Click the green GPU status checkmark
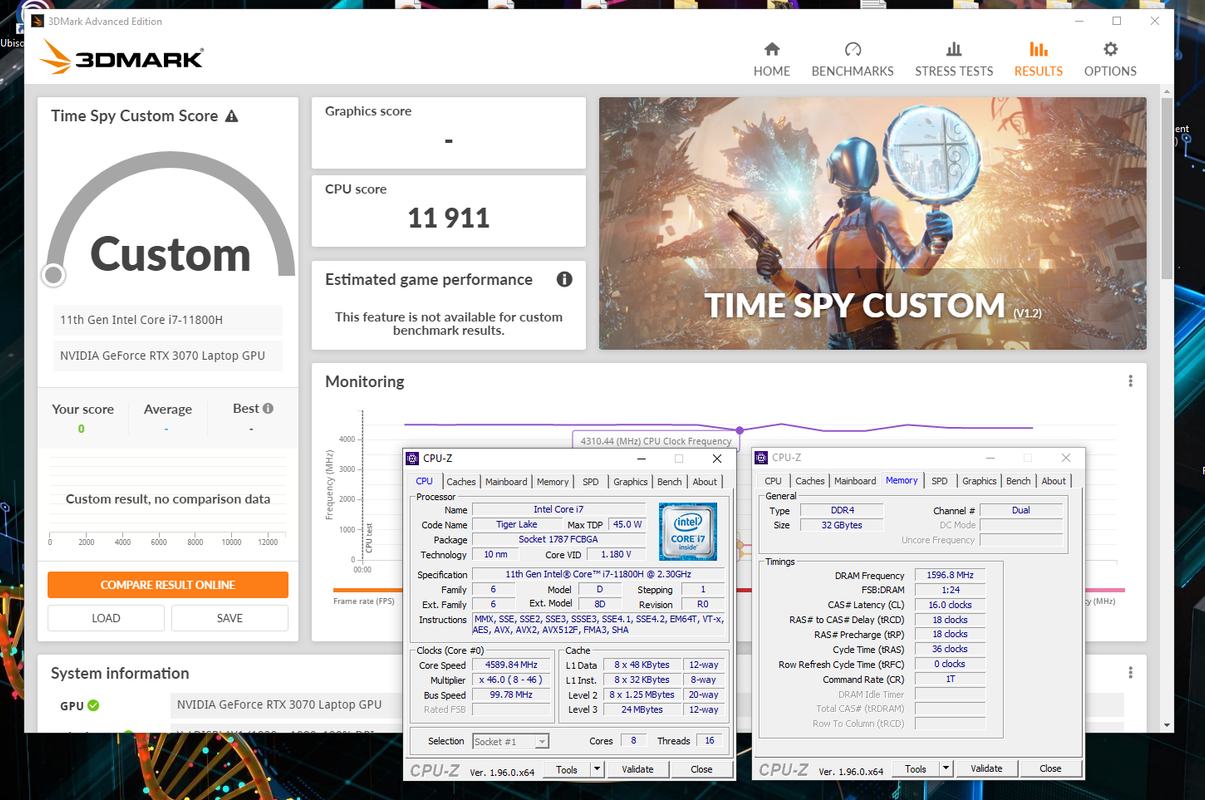1205x800 pixels. tap(93, 705)
